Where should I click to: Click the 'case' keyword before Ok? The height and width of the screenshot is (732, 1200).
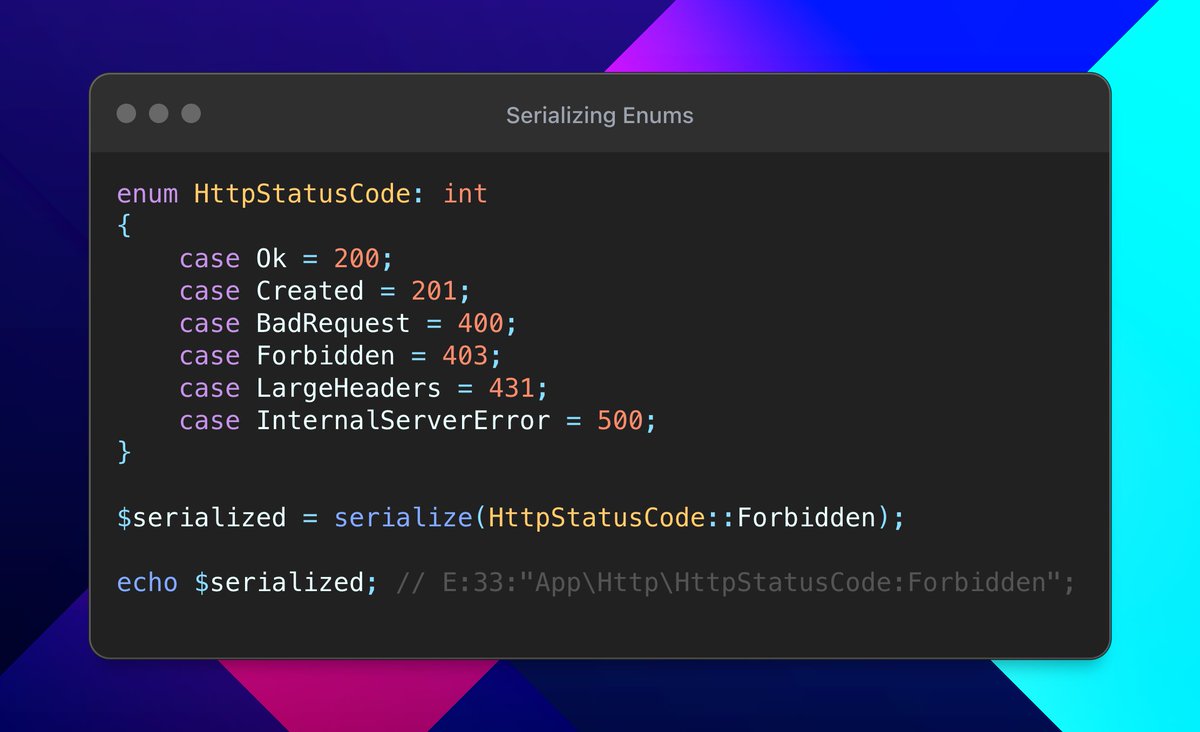point(210,259)
